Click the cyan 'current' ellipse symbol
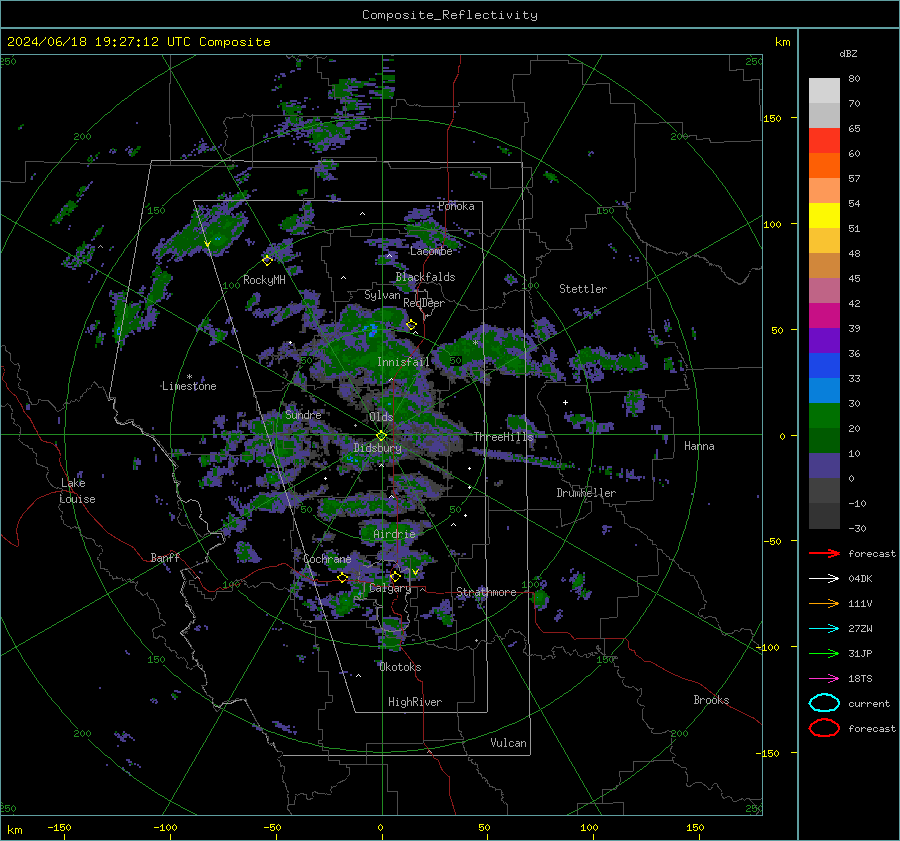 click(x=824, y=703)
